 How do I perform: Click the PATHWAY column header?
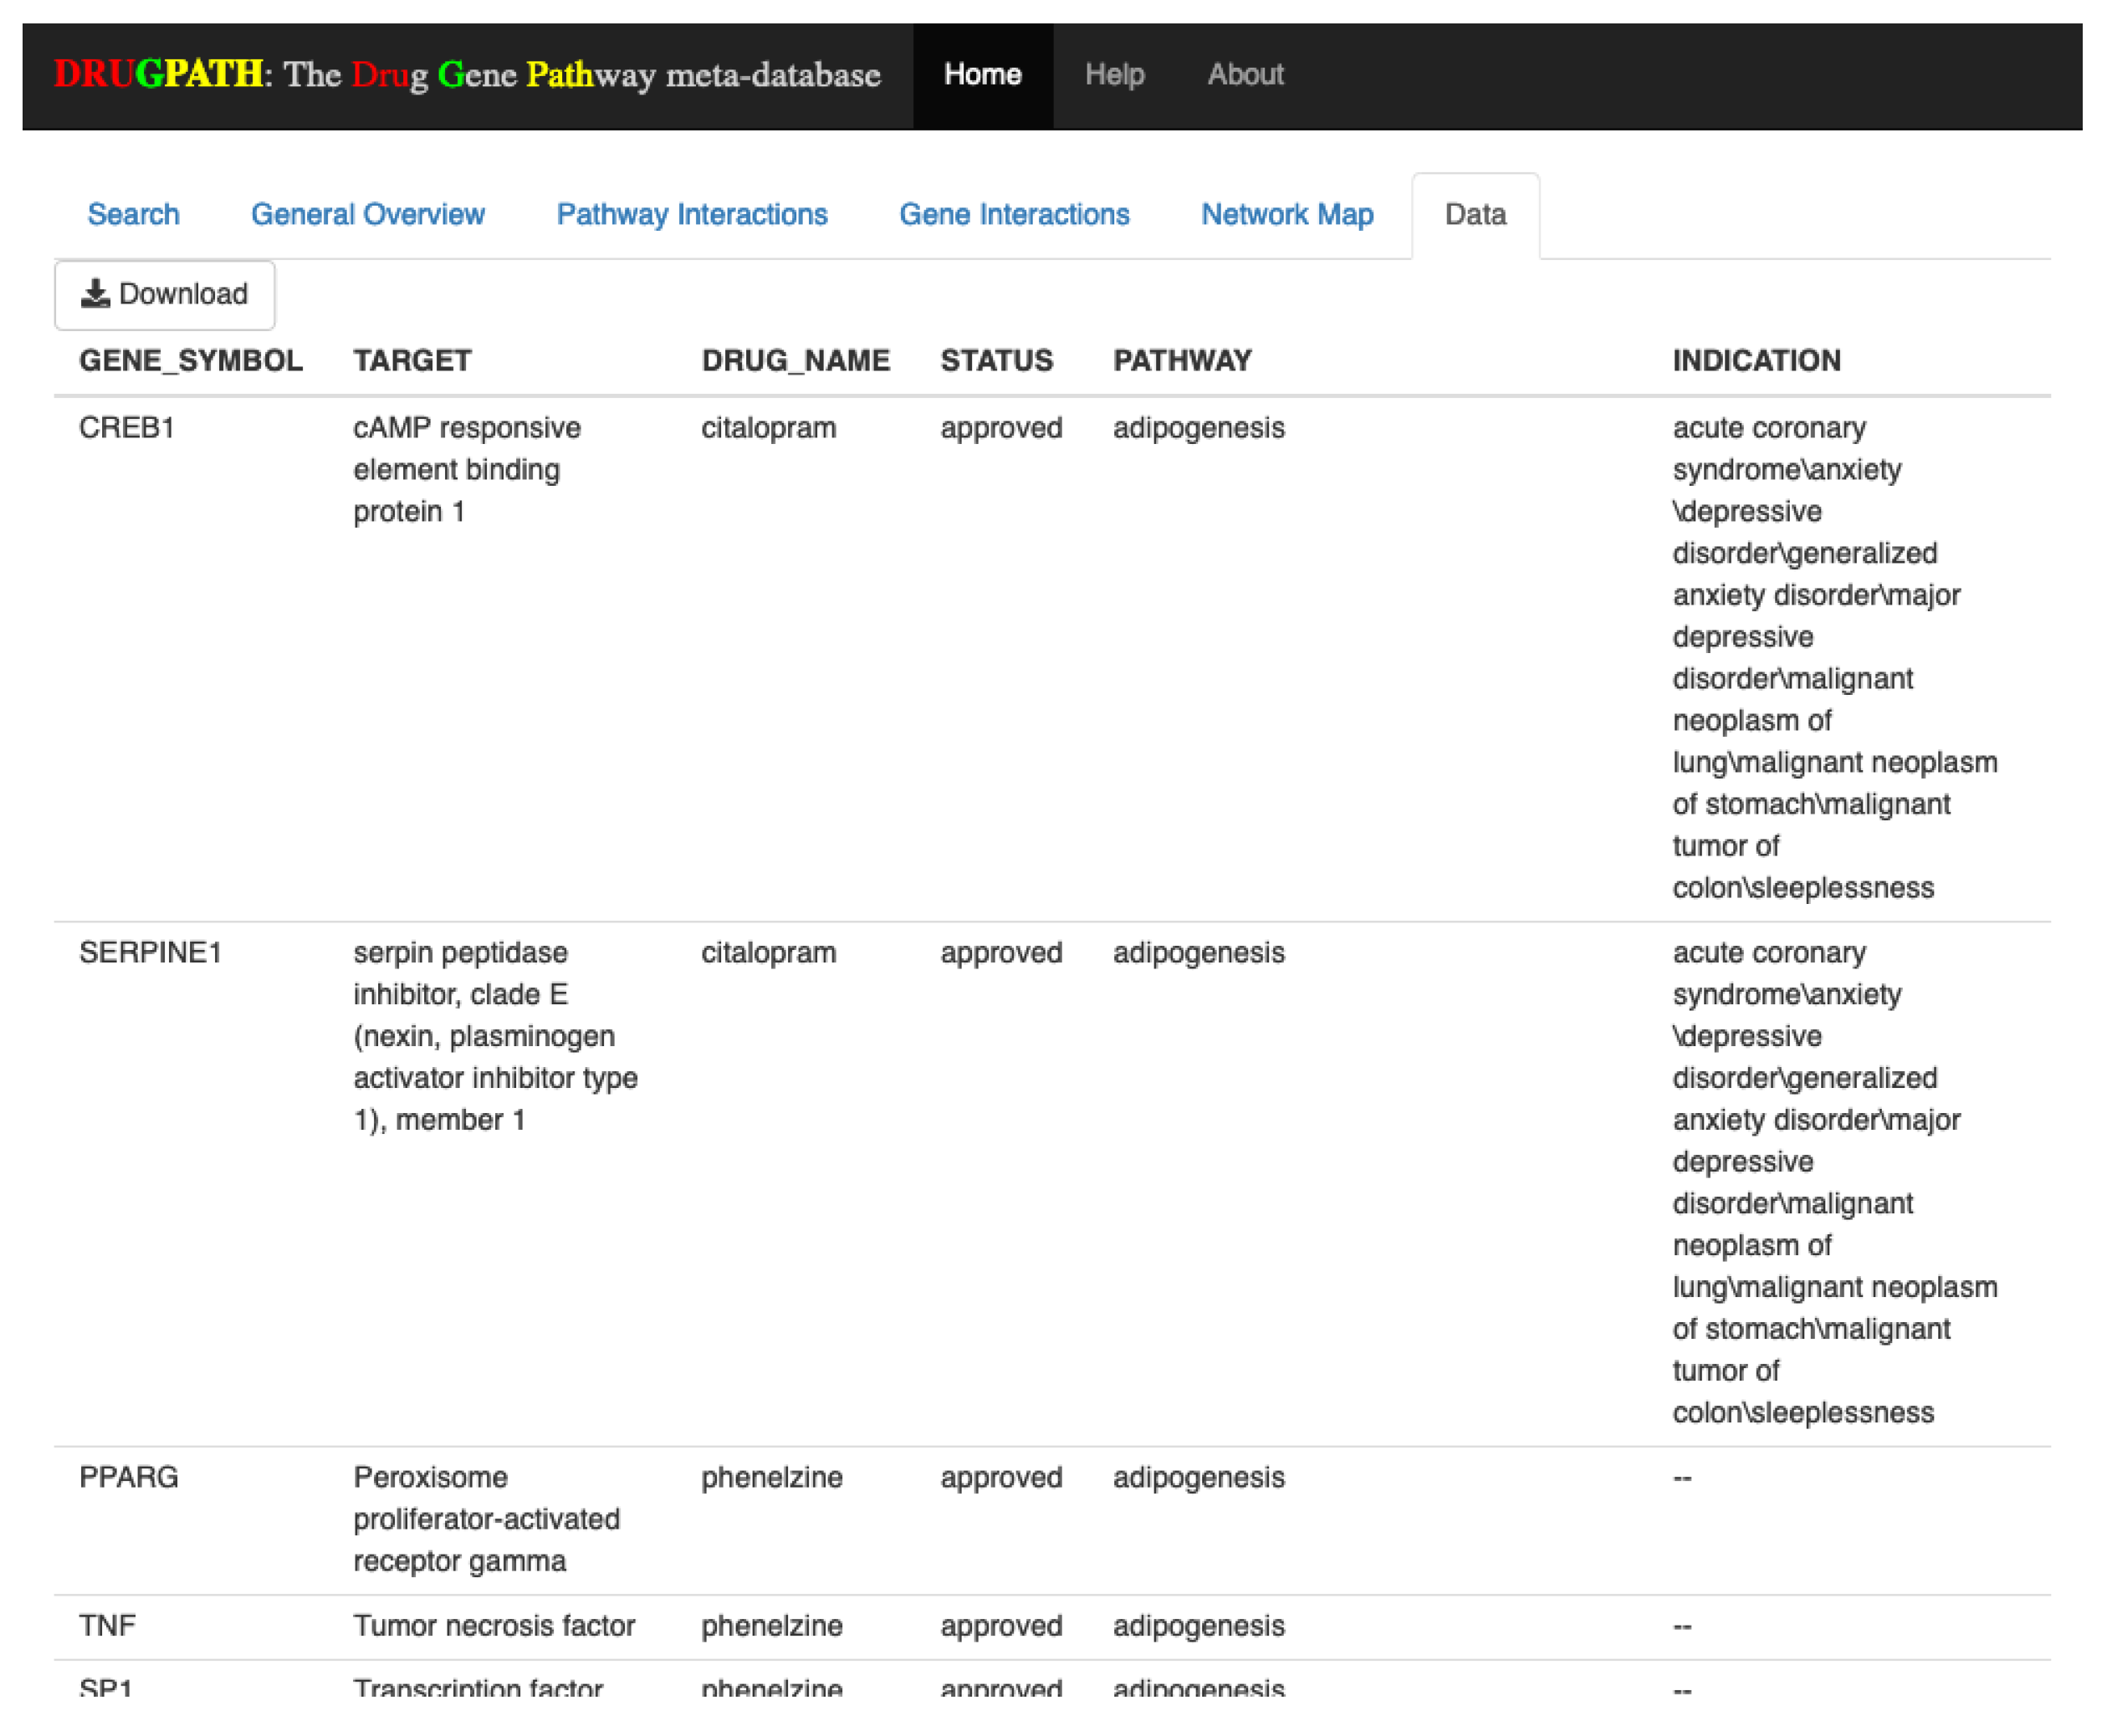pos(1182,361)
